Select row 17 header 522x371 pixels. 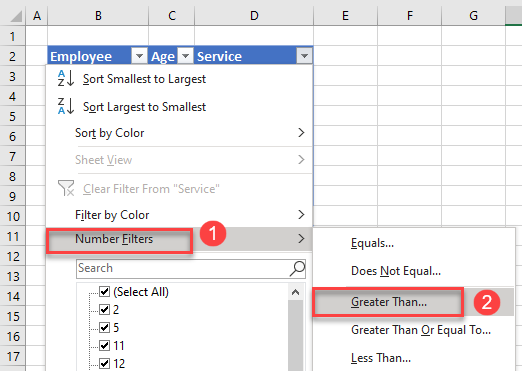[12, 356]
